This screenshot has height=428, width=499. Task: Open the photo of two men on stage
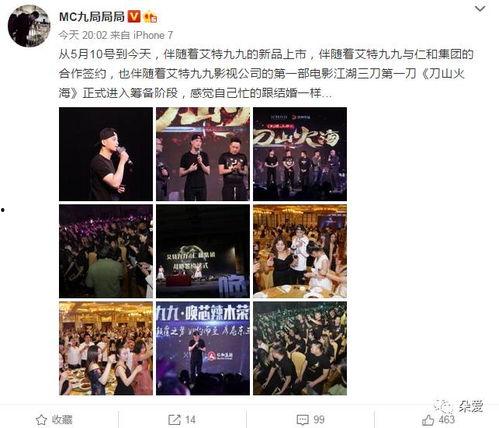click(x=203, y=154)
